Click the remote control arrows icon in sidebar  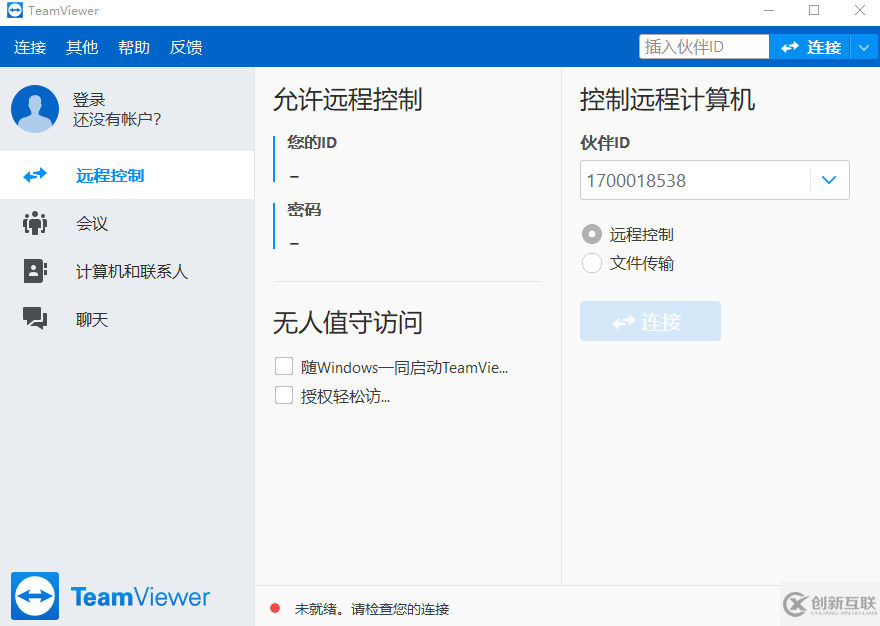(x=35, y=175)
